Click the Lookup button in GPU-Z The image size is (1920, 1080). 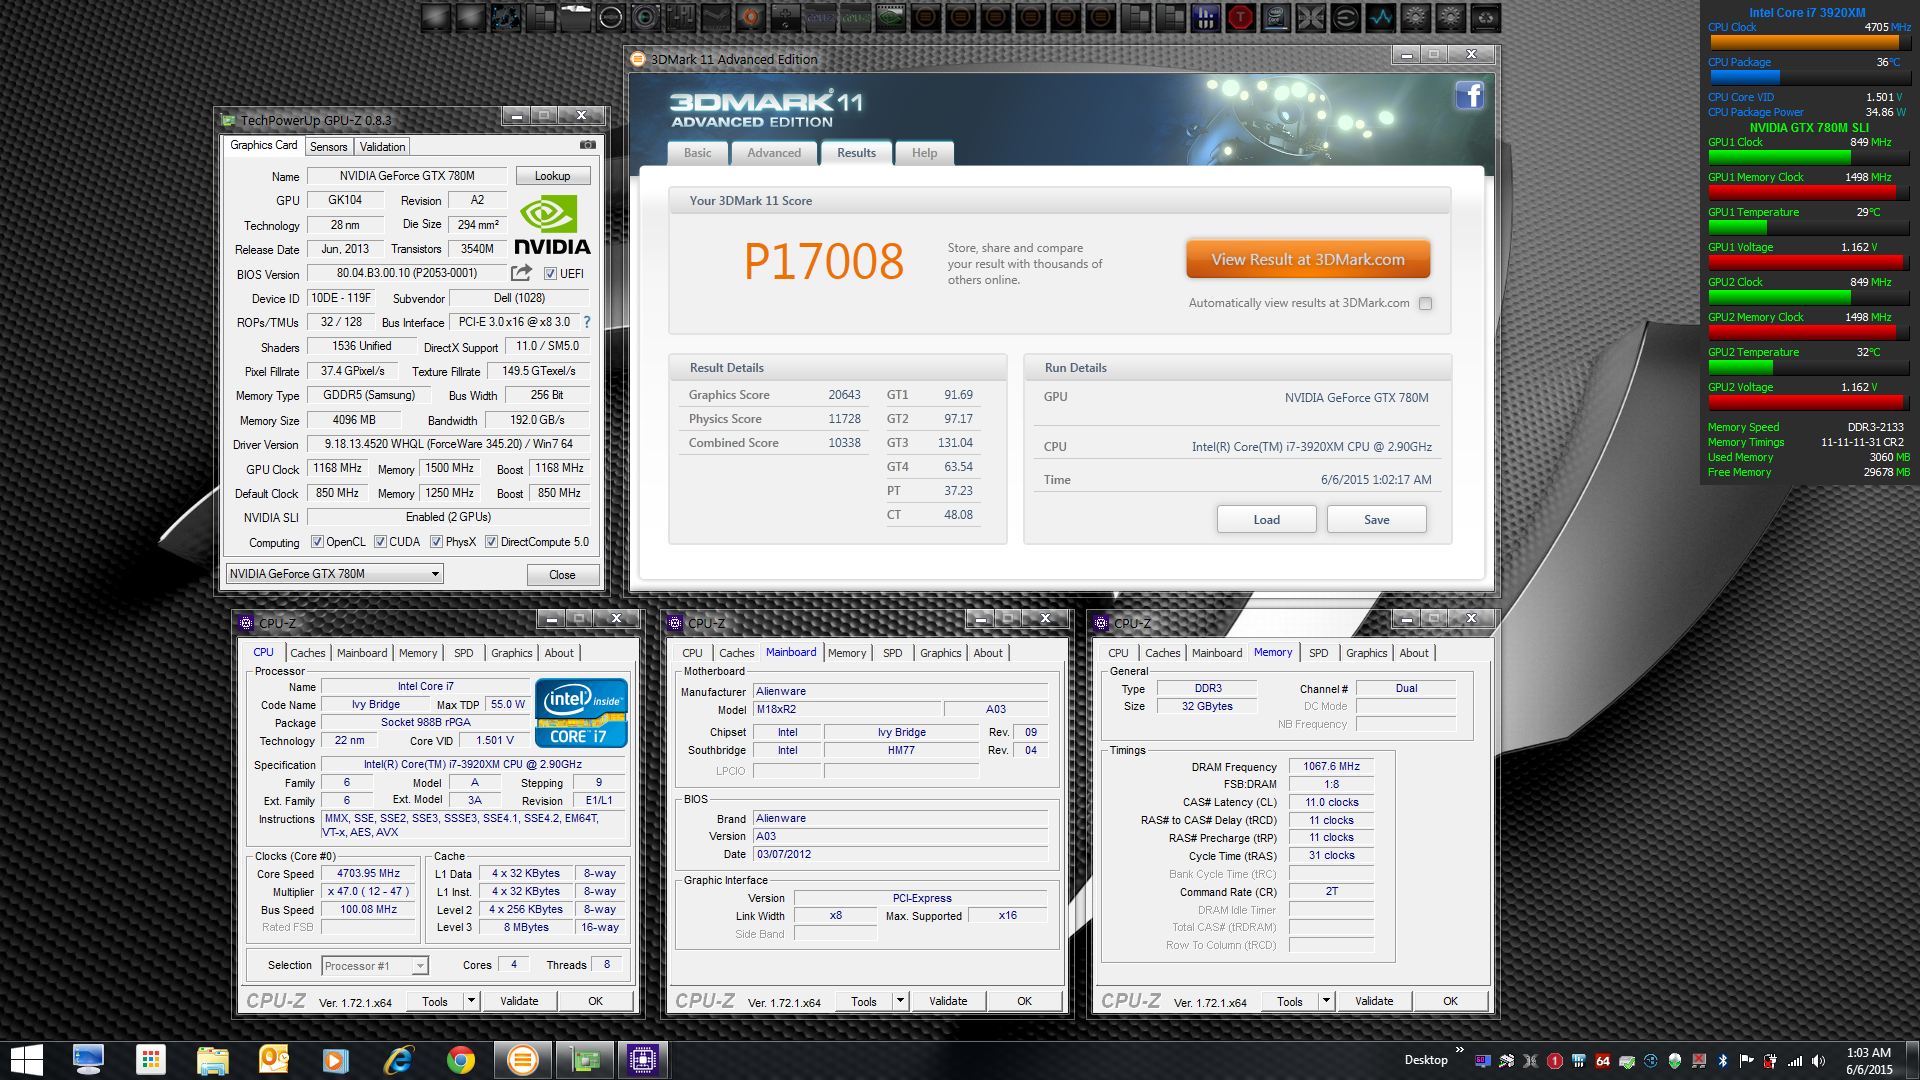552,176
